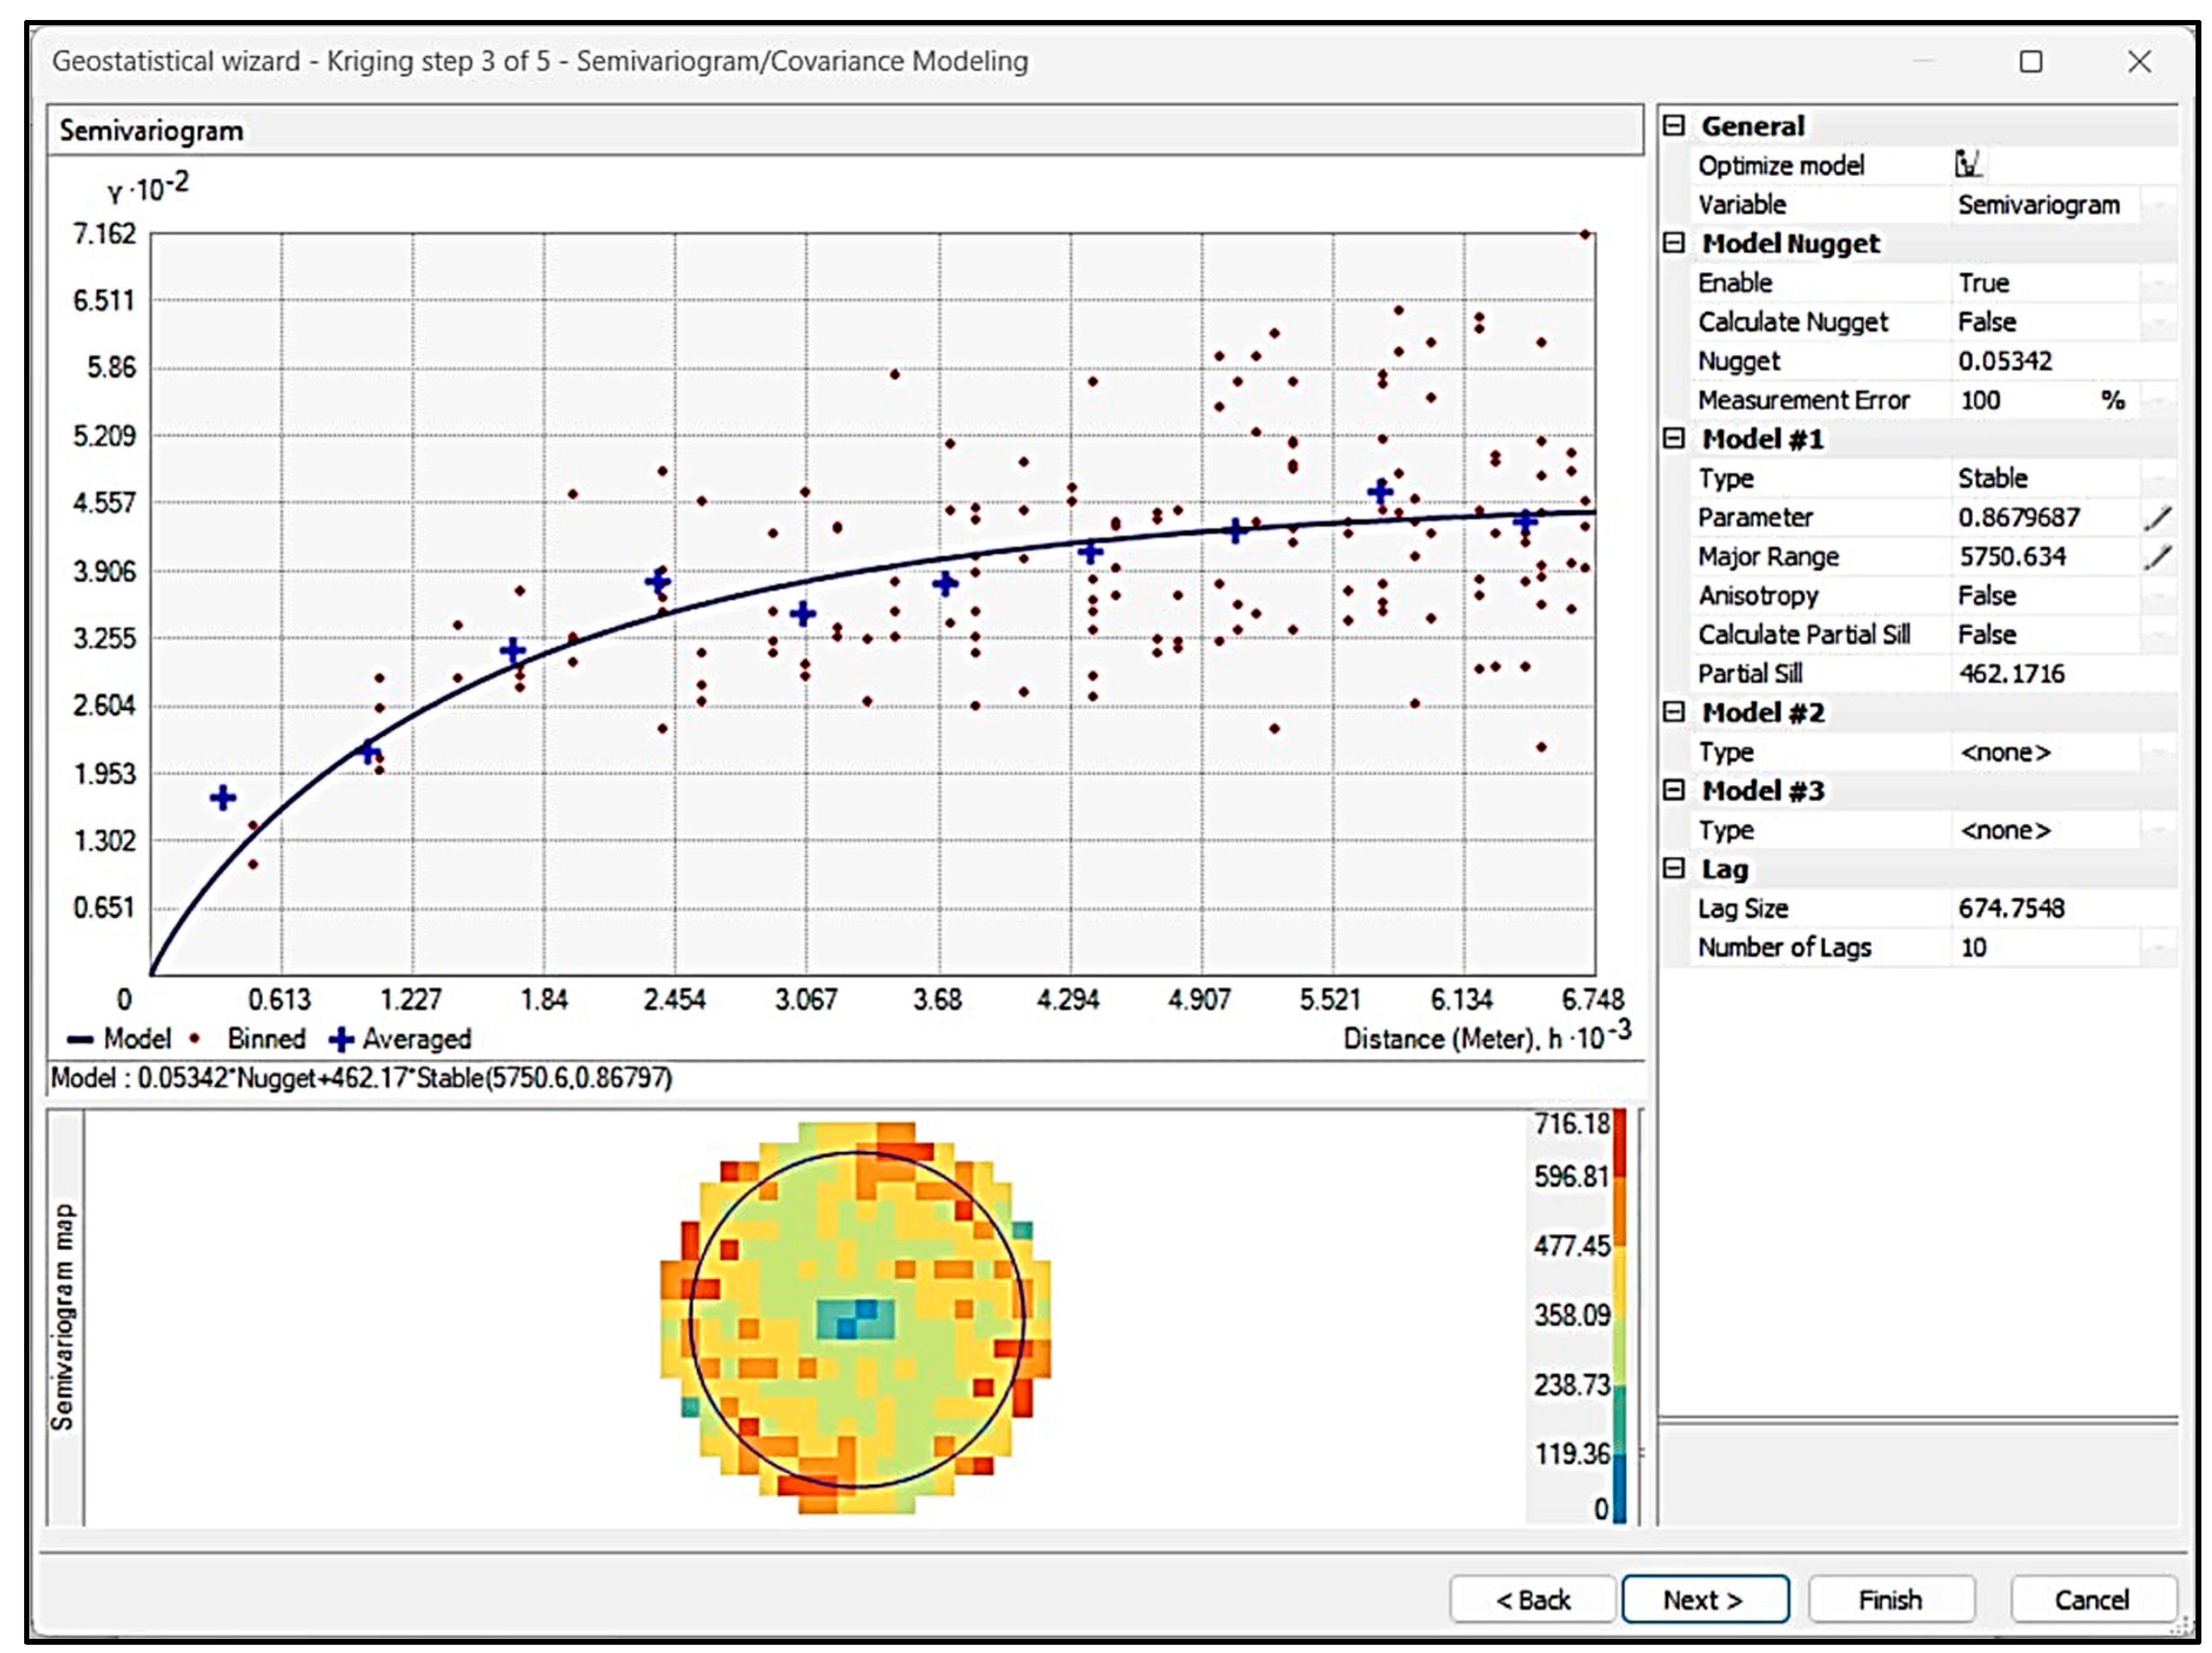The image size is (2212, 1653).
Task: Open the Number of Lags dropdown
Action: (2159, 947)
